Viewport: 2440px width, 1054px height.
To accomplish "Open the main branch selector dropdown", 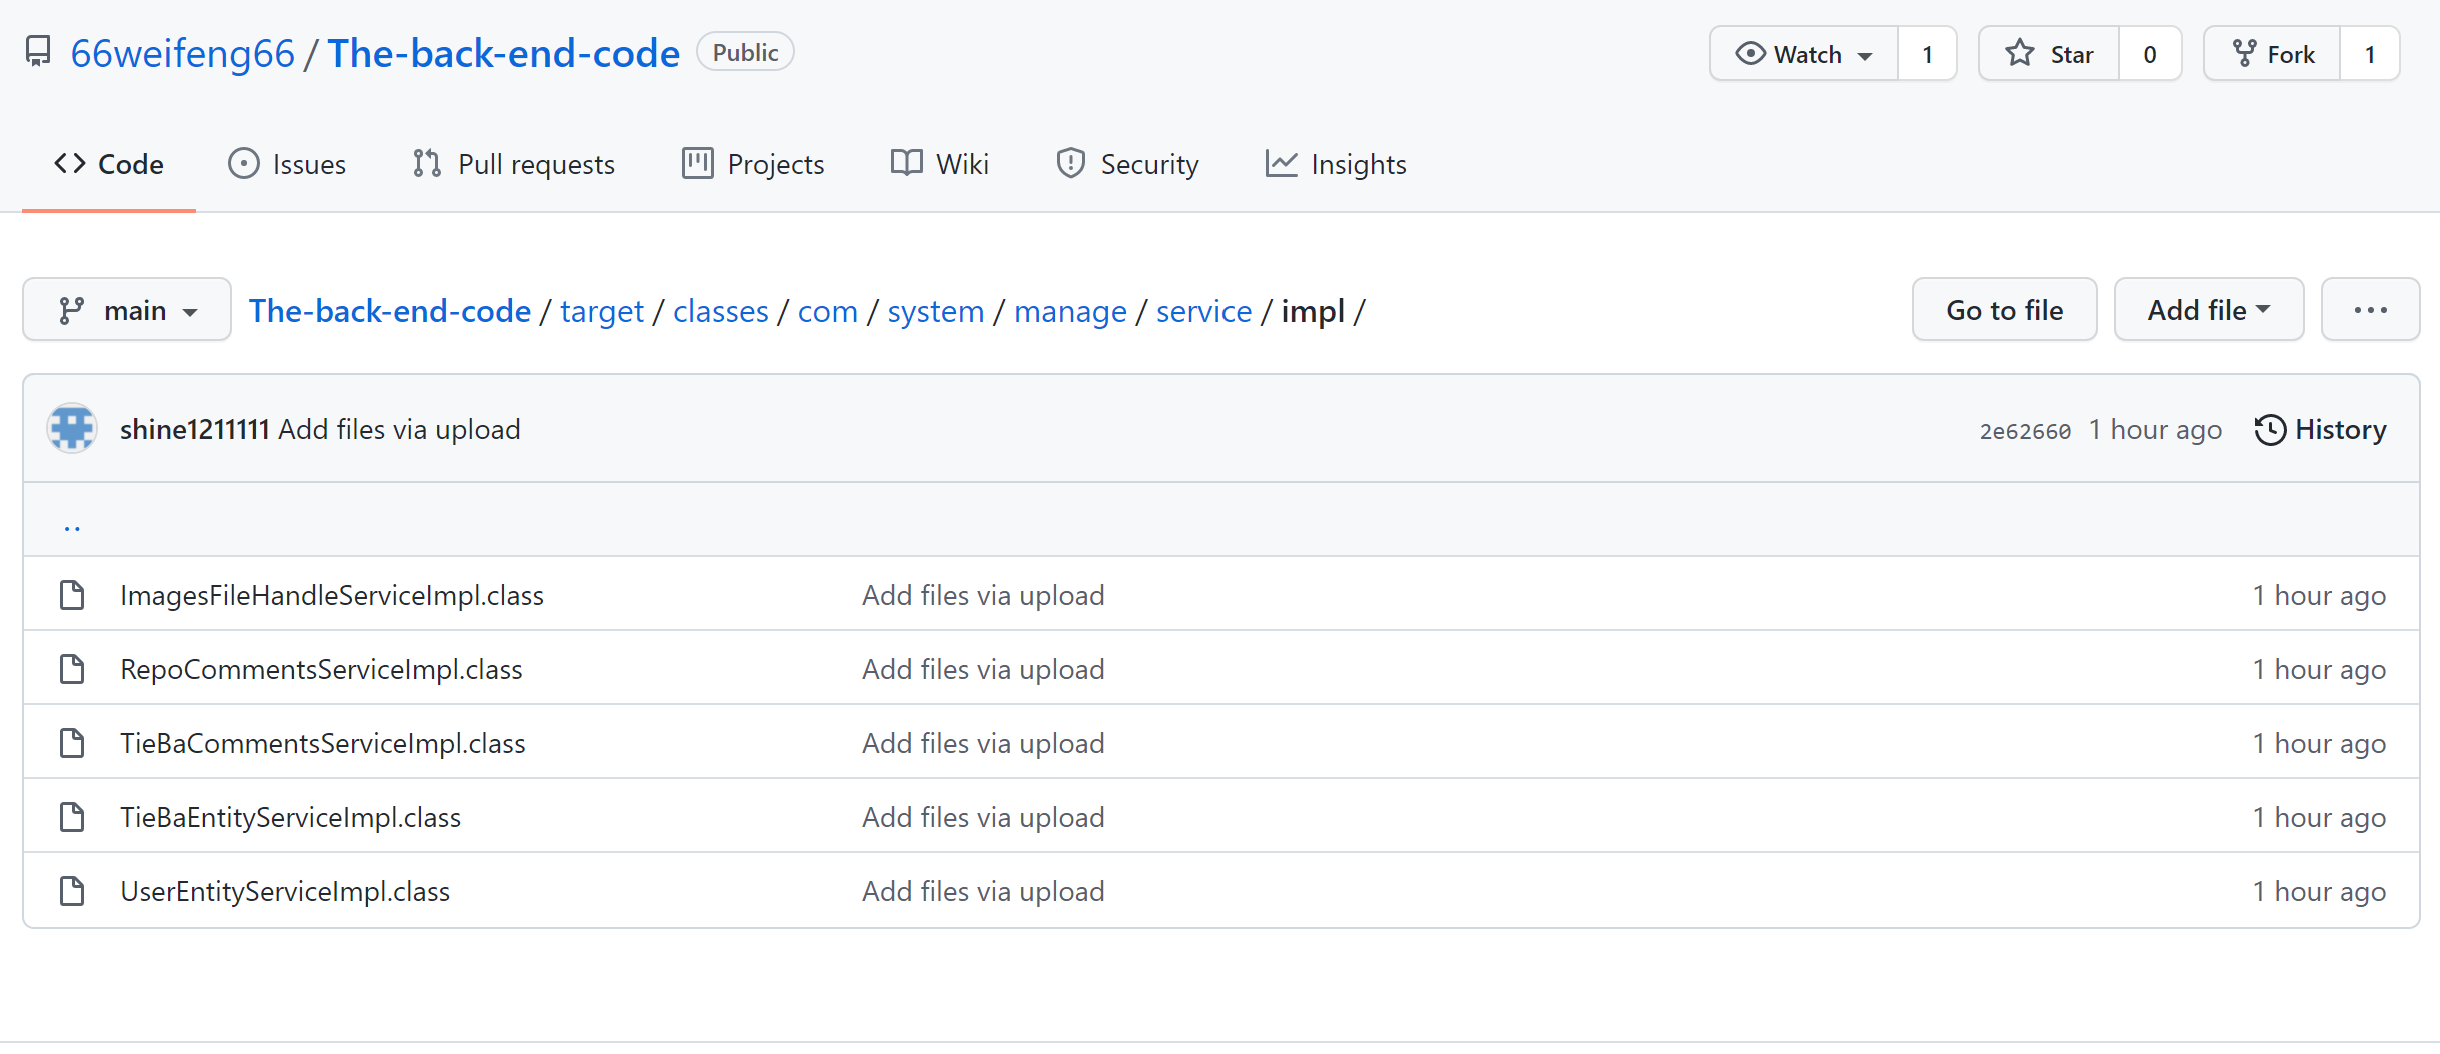I will click(x=127, y=310).
